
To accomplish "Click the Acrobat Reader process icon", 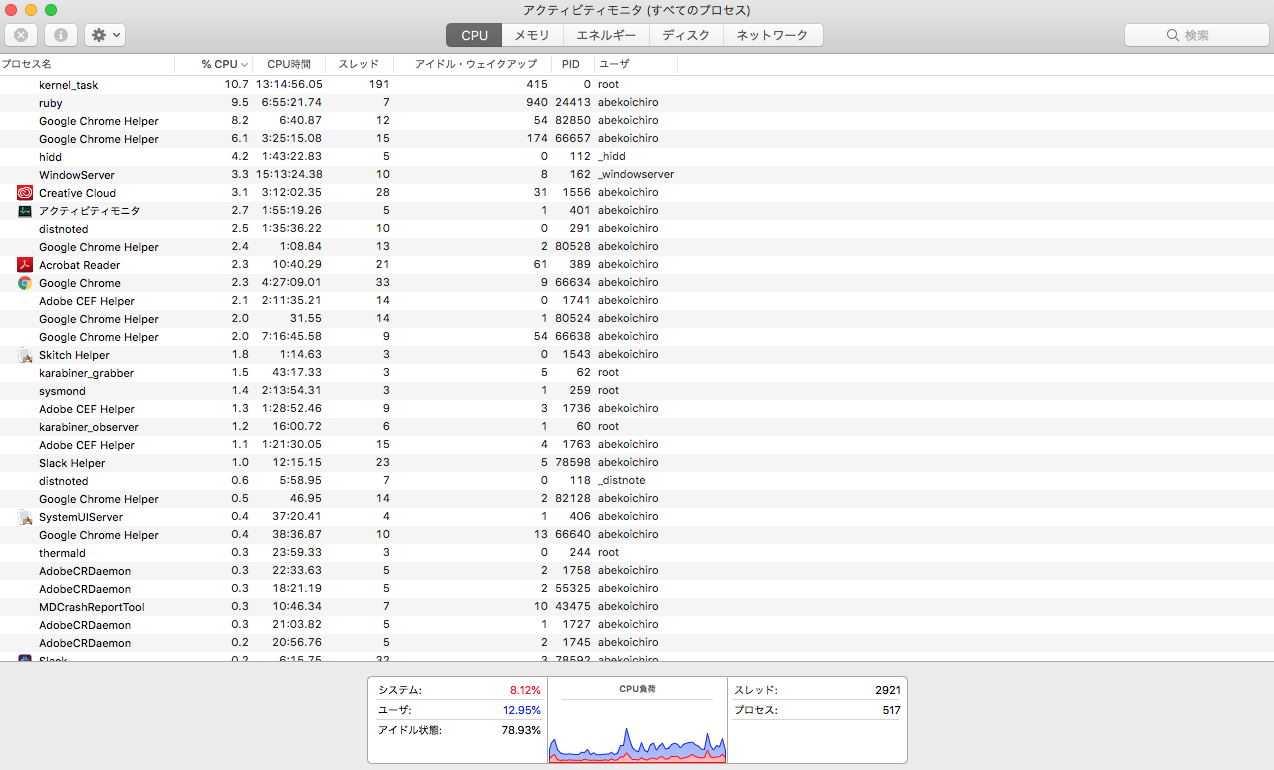I will (25, 265).
